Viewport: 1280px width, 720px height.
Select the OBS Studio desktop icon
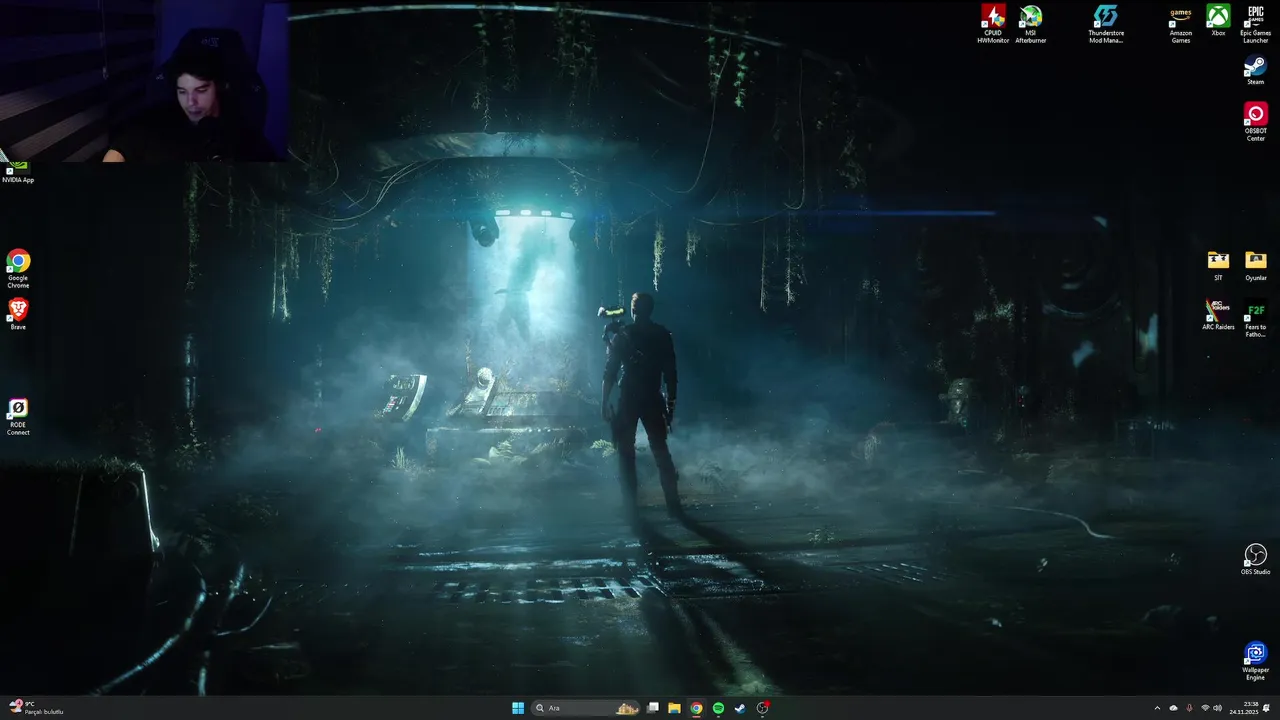point(1255,560)
